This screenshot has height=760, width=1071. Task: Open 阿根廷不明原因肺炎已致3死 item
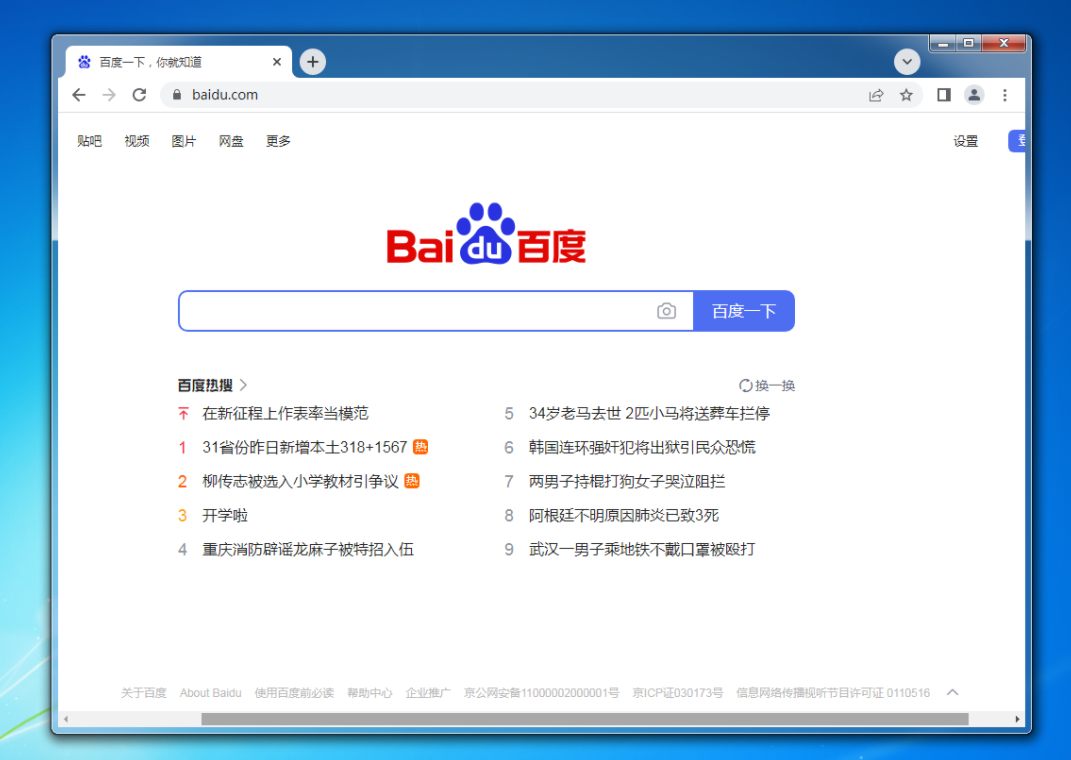[x=624, y=516]
